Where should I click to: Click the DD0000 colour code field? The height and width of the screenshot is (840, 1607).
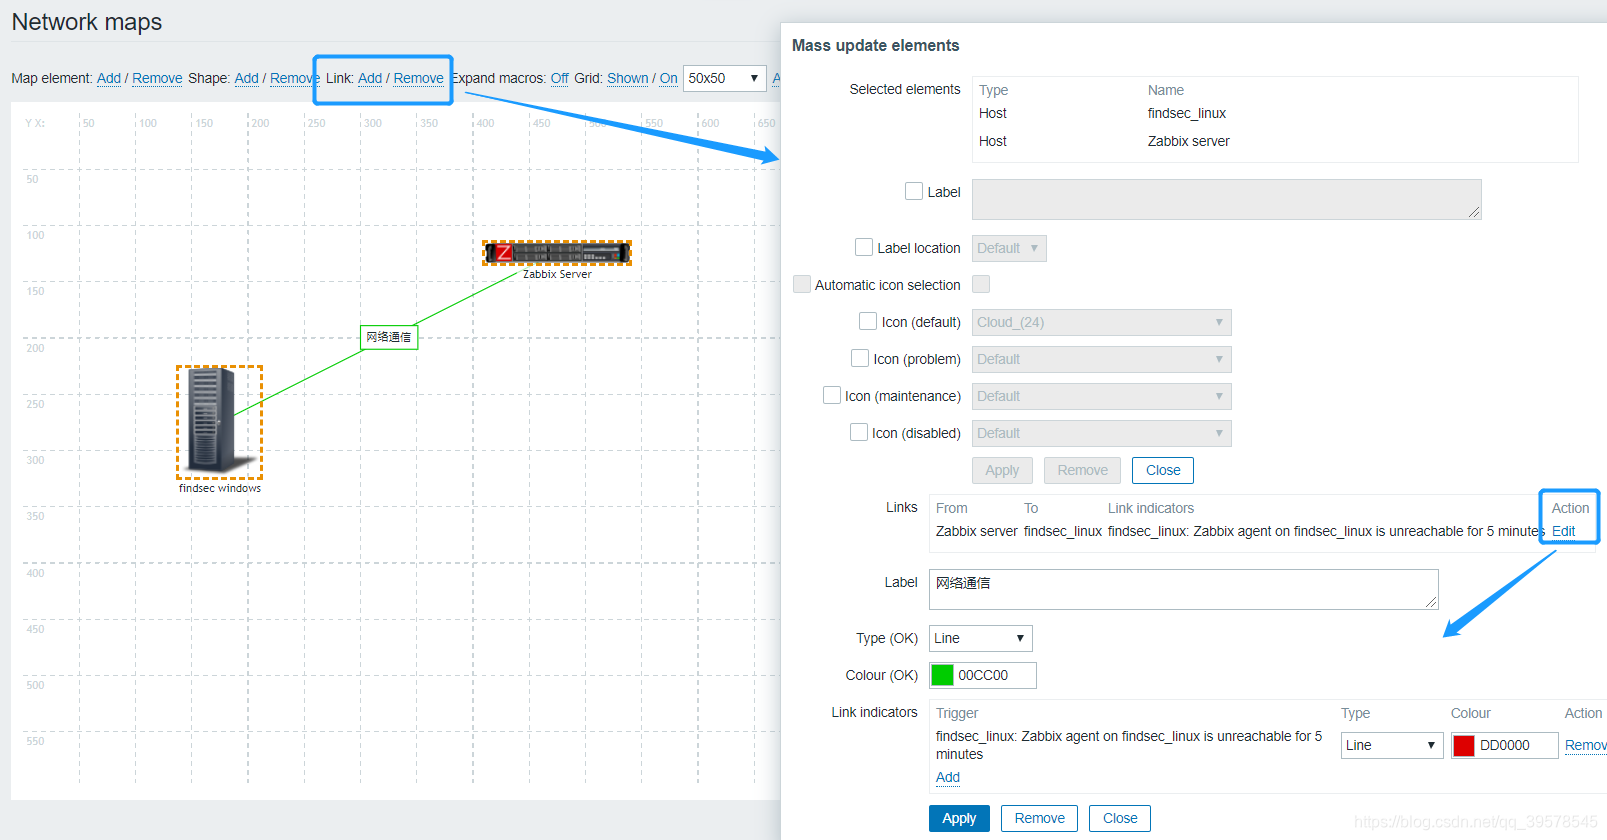1517,745
